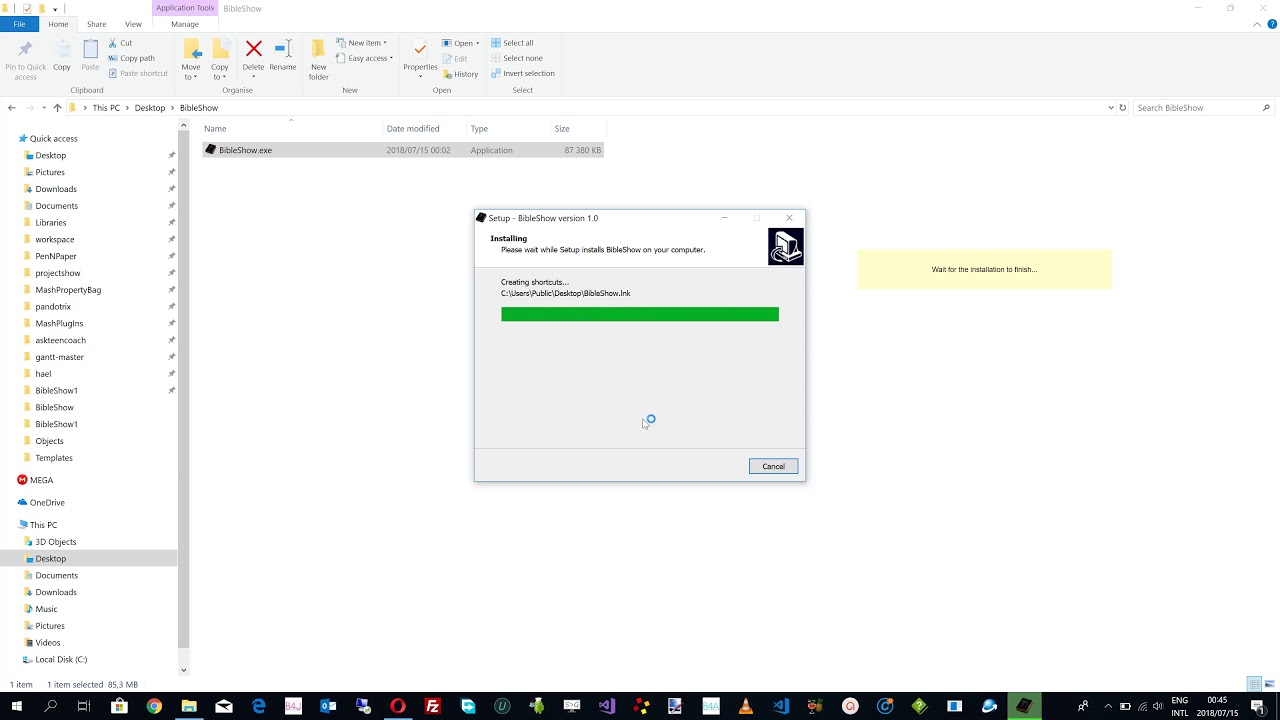Select Downloads under Quick access
Screen dimensions: 1280x720
pyautogui.click(x=56, y=189)
